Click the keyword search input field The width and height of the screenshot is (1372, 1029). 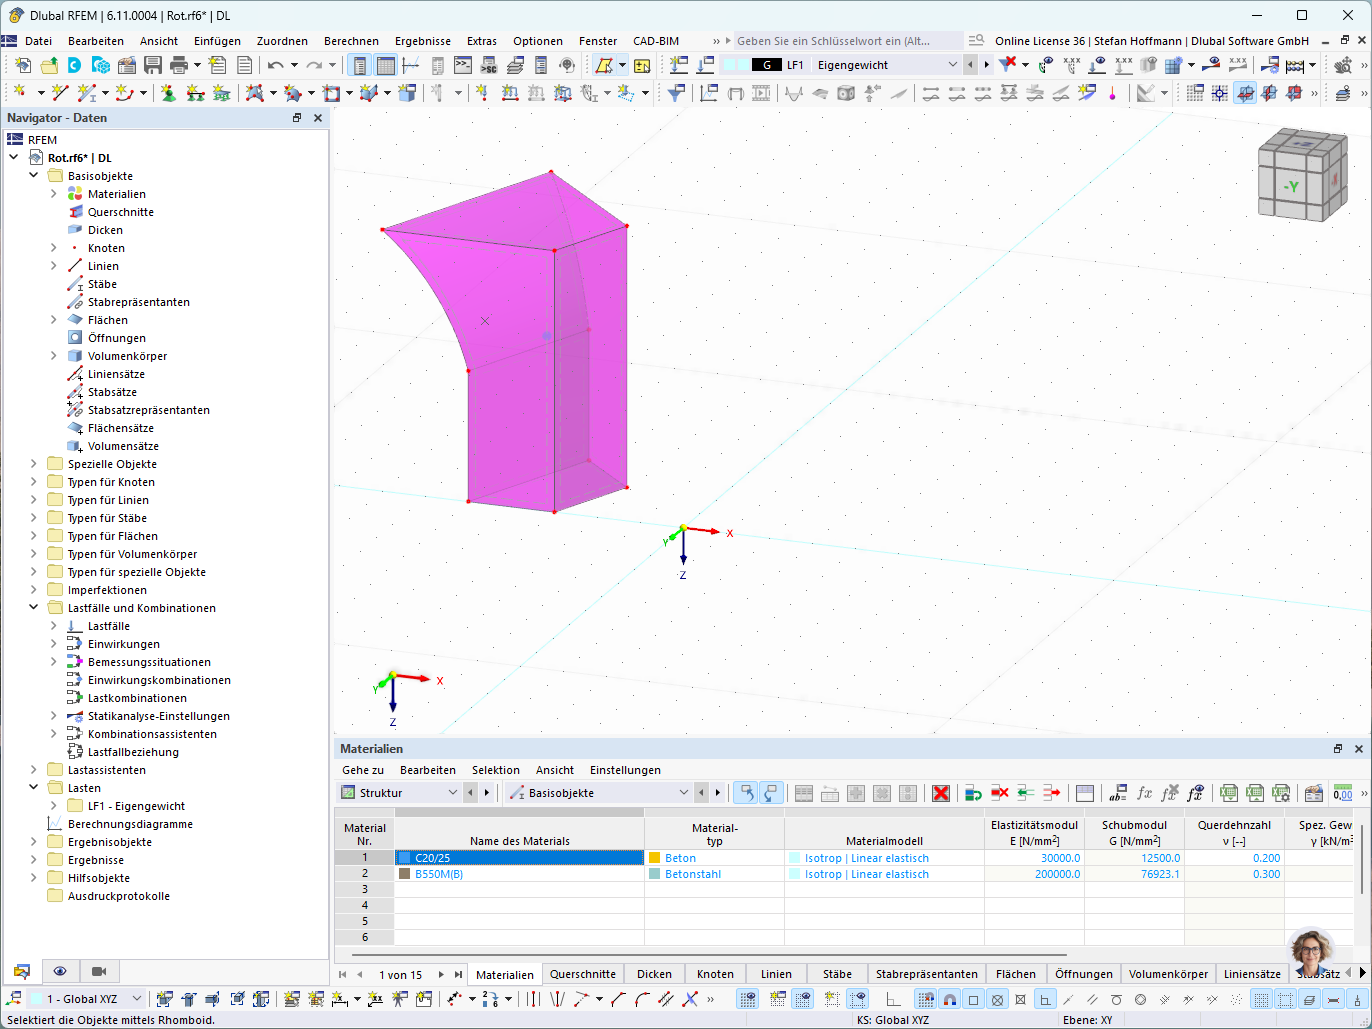(848, 41)
